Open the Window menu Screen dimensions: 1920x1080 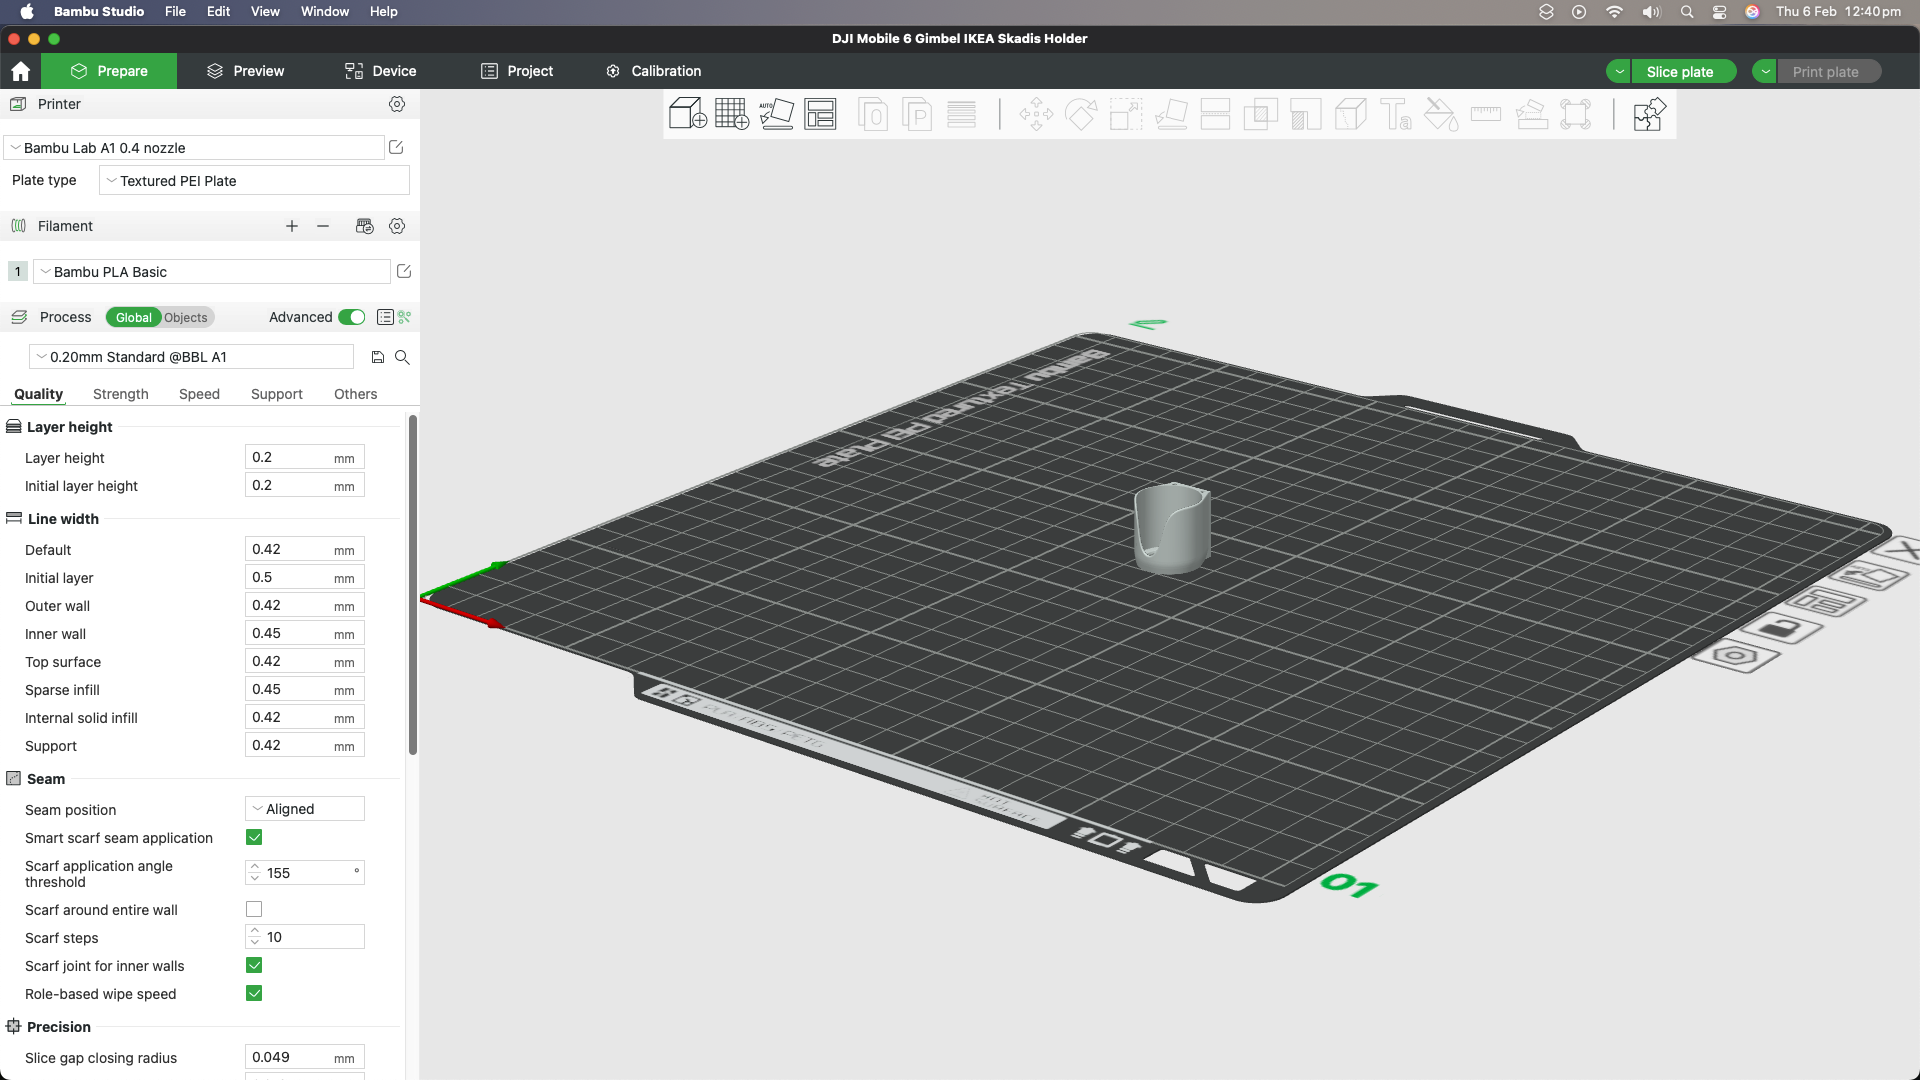tap(325, 11)
